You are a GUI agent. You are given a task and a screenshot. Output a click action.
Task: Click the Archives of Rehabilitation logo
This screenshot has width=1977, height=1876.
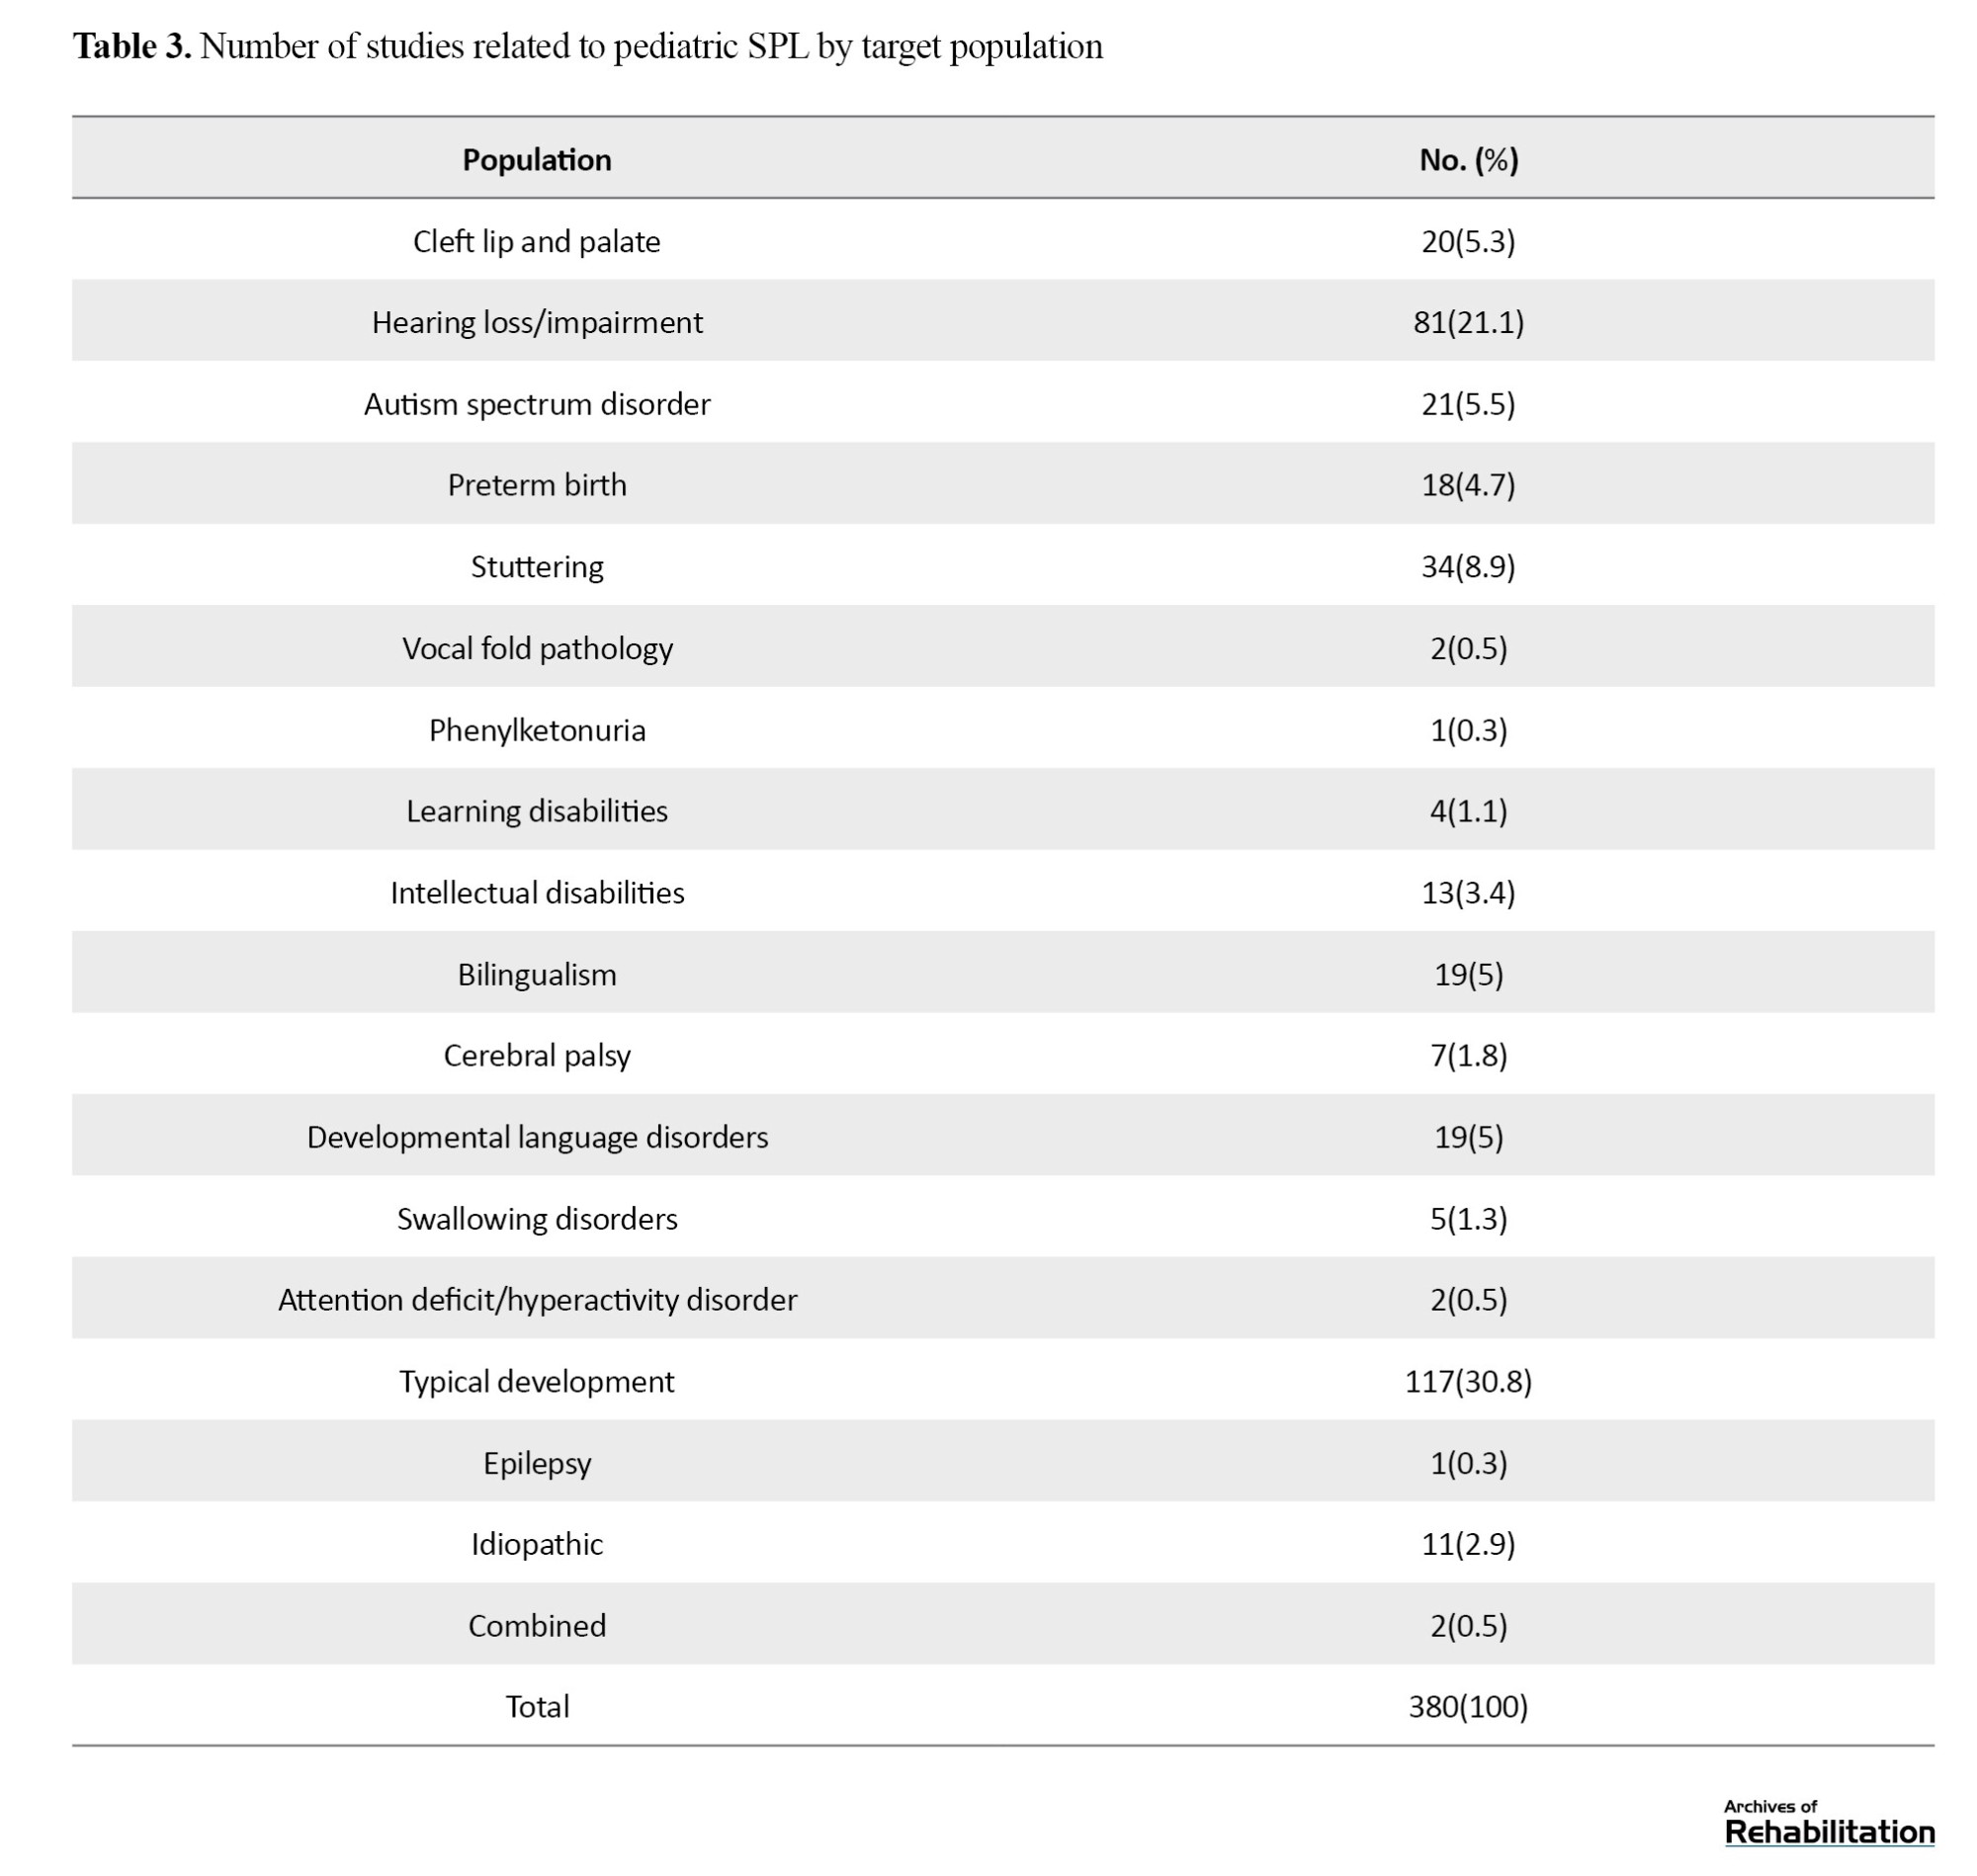click(x=1829, y=1822)
